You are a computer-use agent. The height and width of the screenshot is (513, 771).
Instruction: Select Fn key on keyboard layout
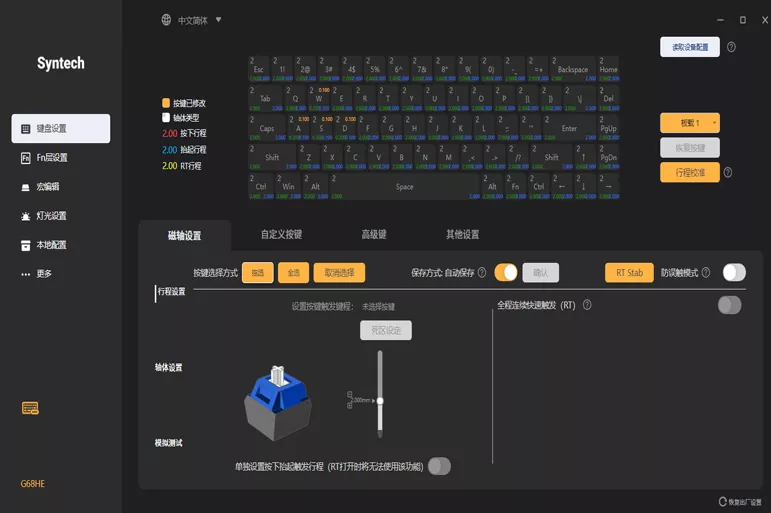pos(515,187)
